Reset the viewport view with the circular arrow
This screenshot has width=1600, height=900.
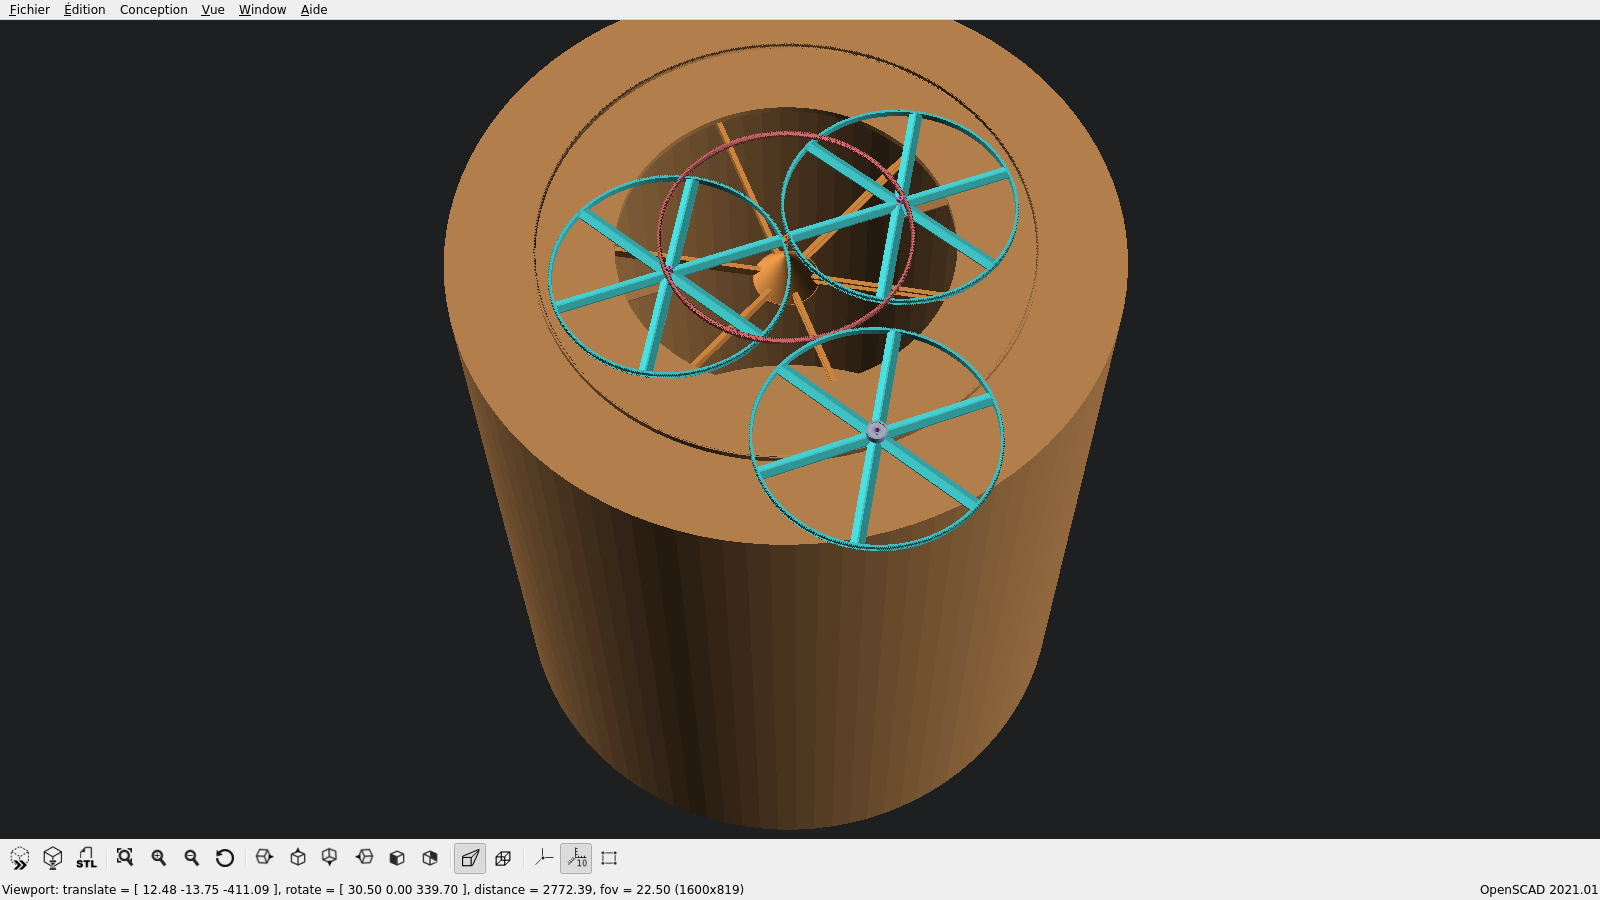click(224, 858)
